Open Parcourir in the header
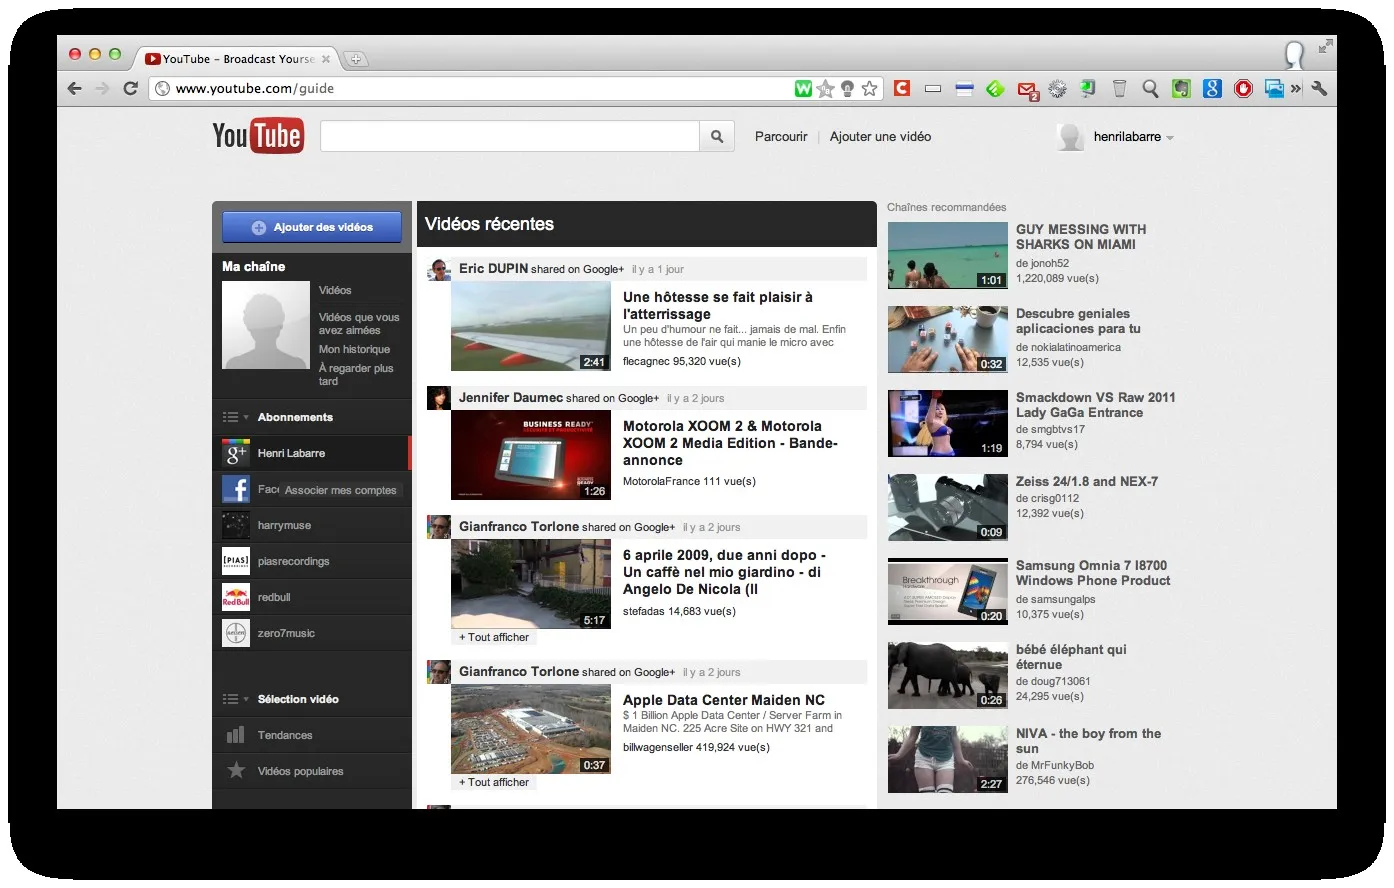 tap(781, 137)
